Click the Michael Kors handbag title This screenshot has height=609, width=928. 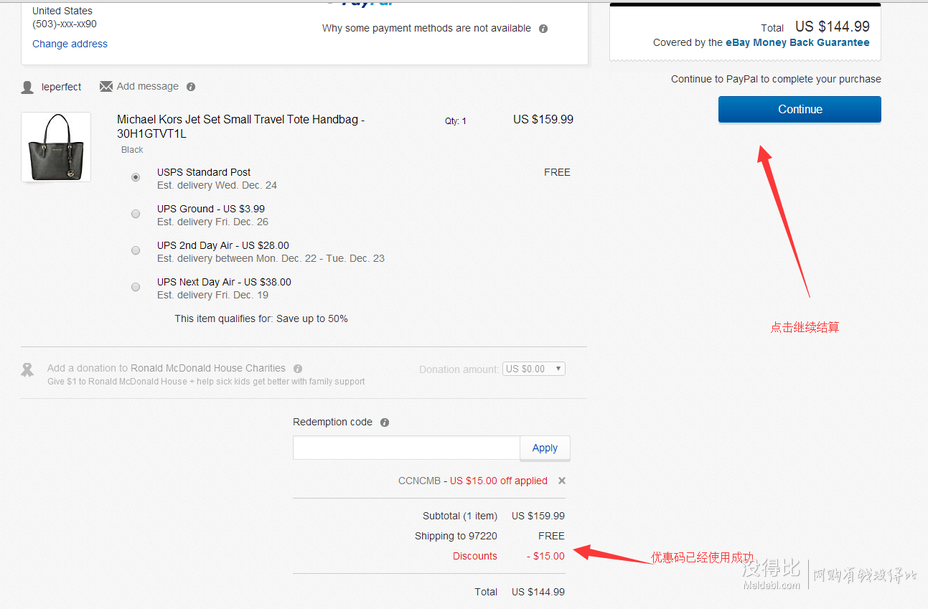[x=240, y=127]
